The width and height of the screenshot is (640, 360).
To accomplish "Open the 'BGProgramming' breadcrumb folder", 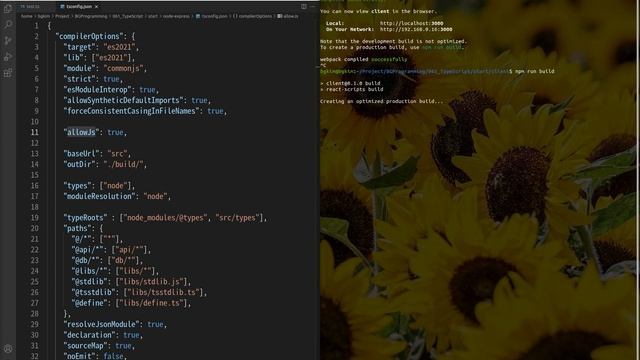I will tap(91, 16).
